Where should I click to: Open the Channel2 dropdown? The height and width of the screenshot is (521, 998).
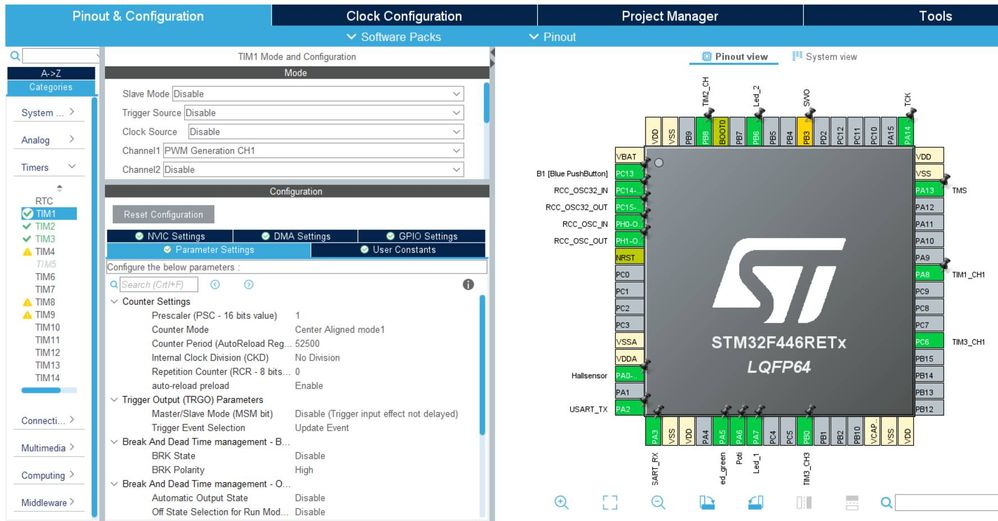pos(313,170)
